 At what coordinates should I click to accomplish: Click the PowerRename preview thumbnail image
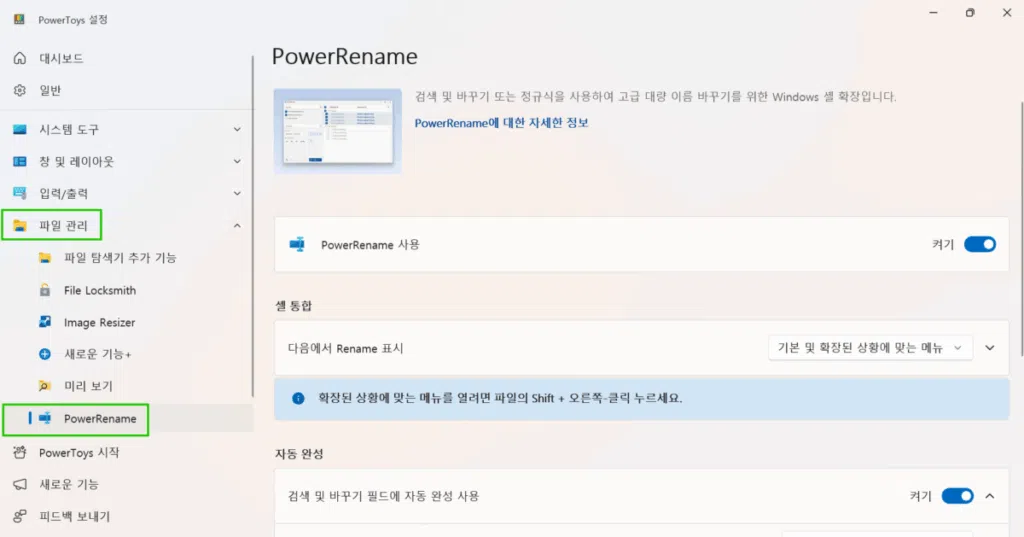coord(338,131)
